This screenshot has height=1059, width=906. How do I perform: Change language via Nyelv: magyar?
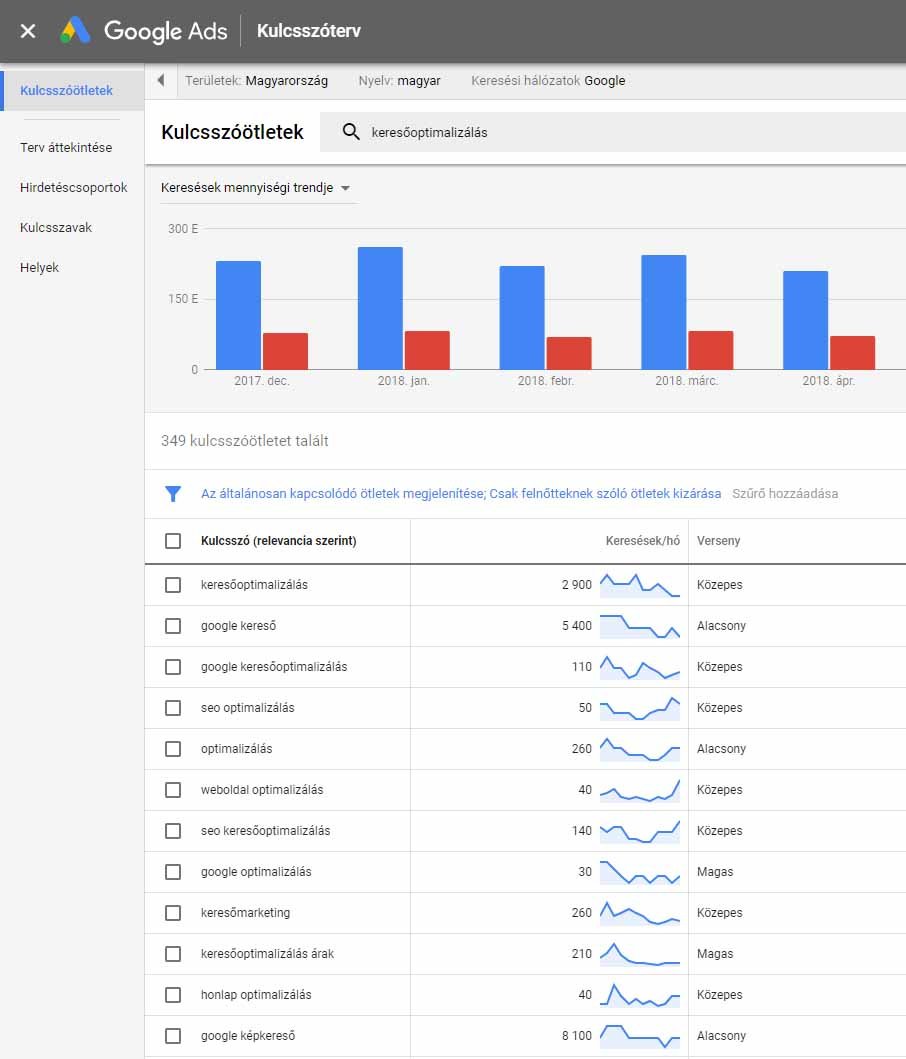[x=399, y=81]
